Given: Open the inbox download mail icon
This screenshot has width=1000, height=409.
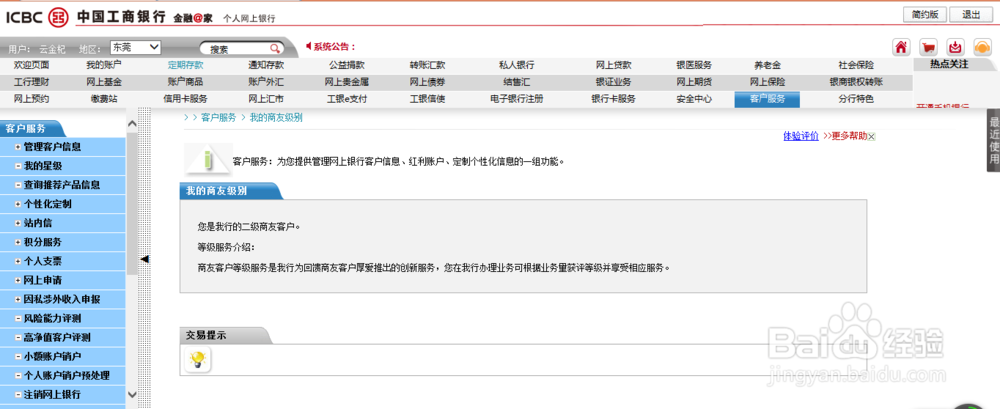Looking at the screenshot, I should [x=955, y=47].
